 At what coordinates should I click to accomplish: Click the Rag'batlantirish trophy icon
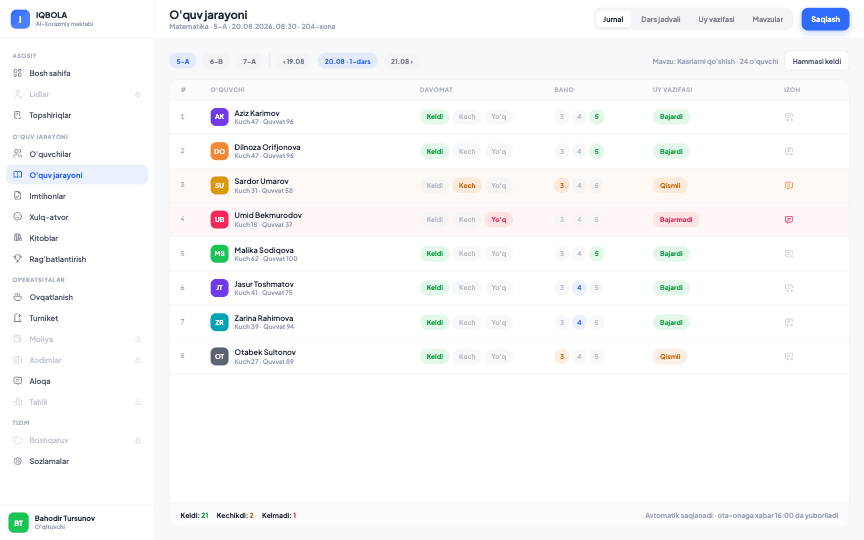(18, 258)
